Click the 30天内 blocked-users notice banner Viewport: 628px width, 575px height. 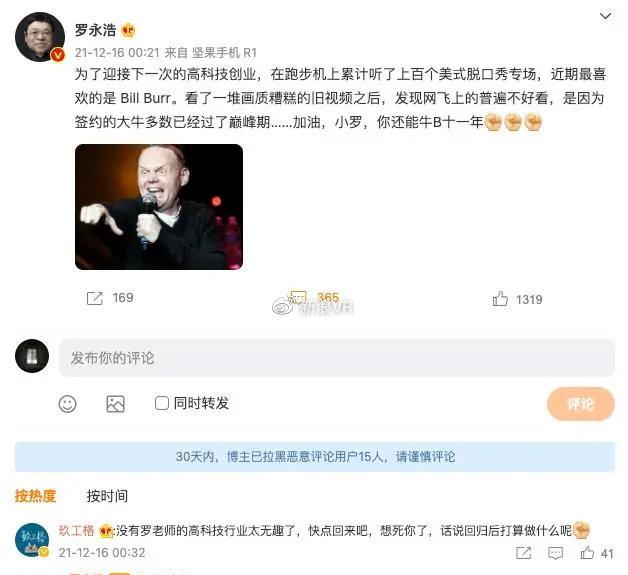pyautogui.click(x=315, y=456)
